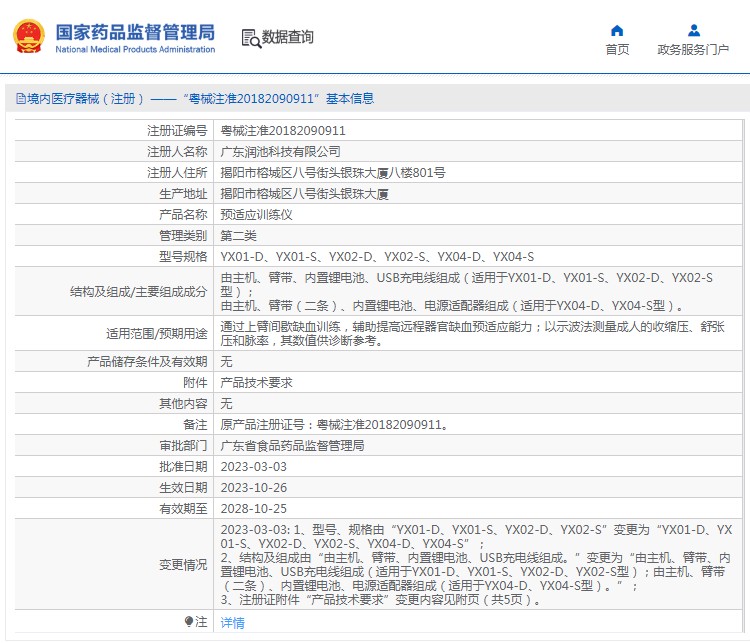The height and width of the screenshot is (643, 750).
Task: Click the 审批部门 value 广东省食品药品监督管理局
Action: tap(292, 445)
